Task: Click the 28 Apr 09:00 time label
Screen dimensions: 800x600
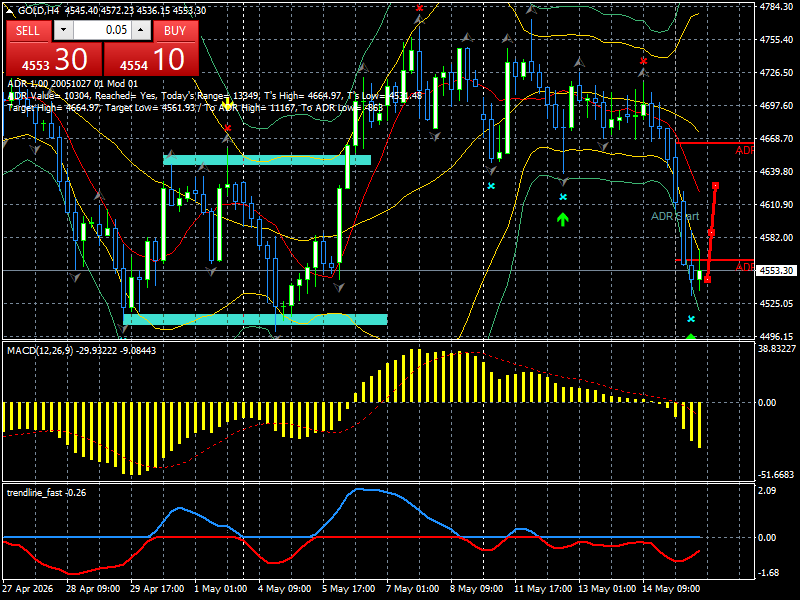Action: 93,588
